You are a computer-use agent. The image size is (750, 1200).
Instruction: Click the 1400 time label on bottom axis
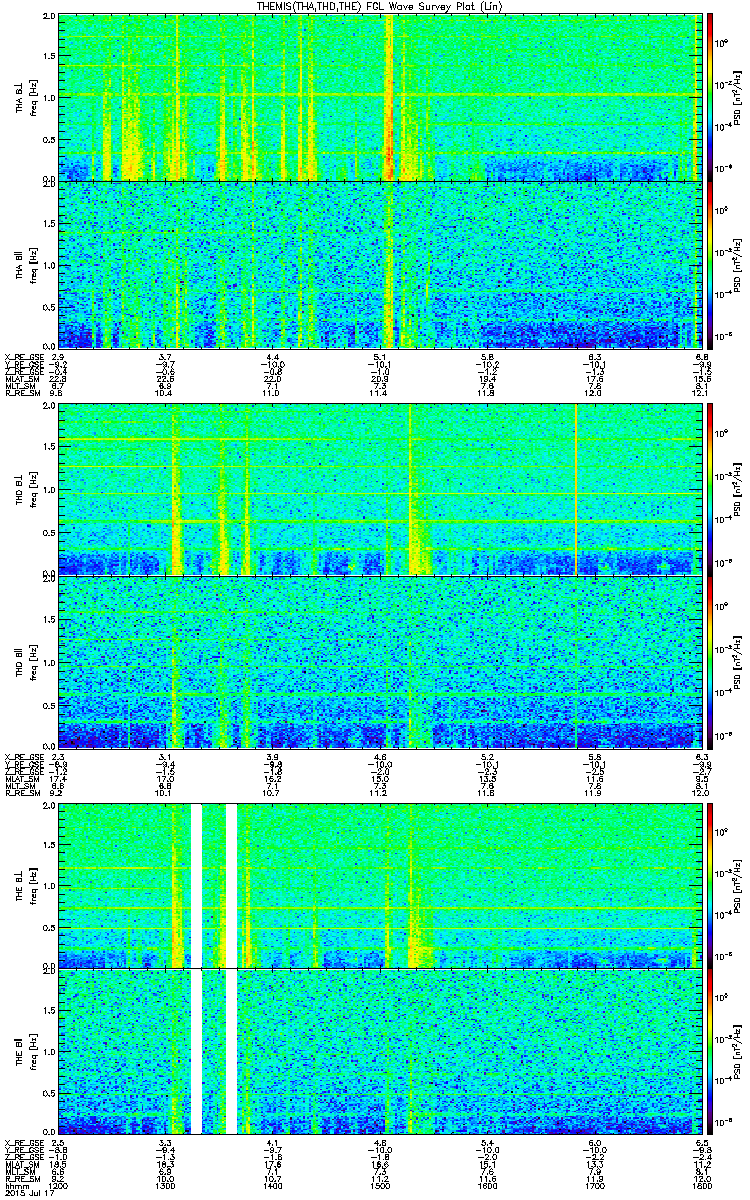click(x=272, y=1185)
